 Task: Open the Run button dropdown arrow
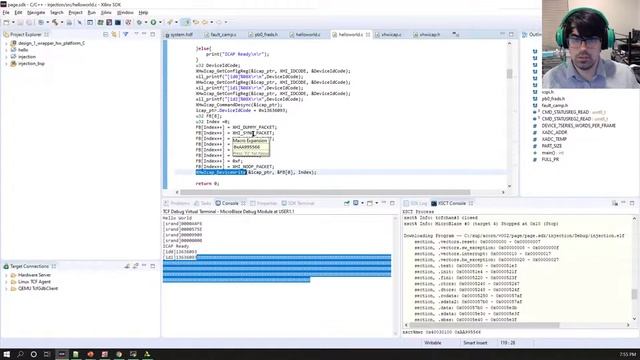pos(160,22)
